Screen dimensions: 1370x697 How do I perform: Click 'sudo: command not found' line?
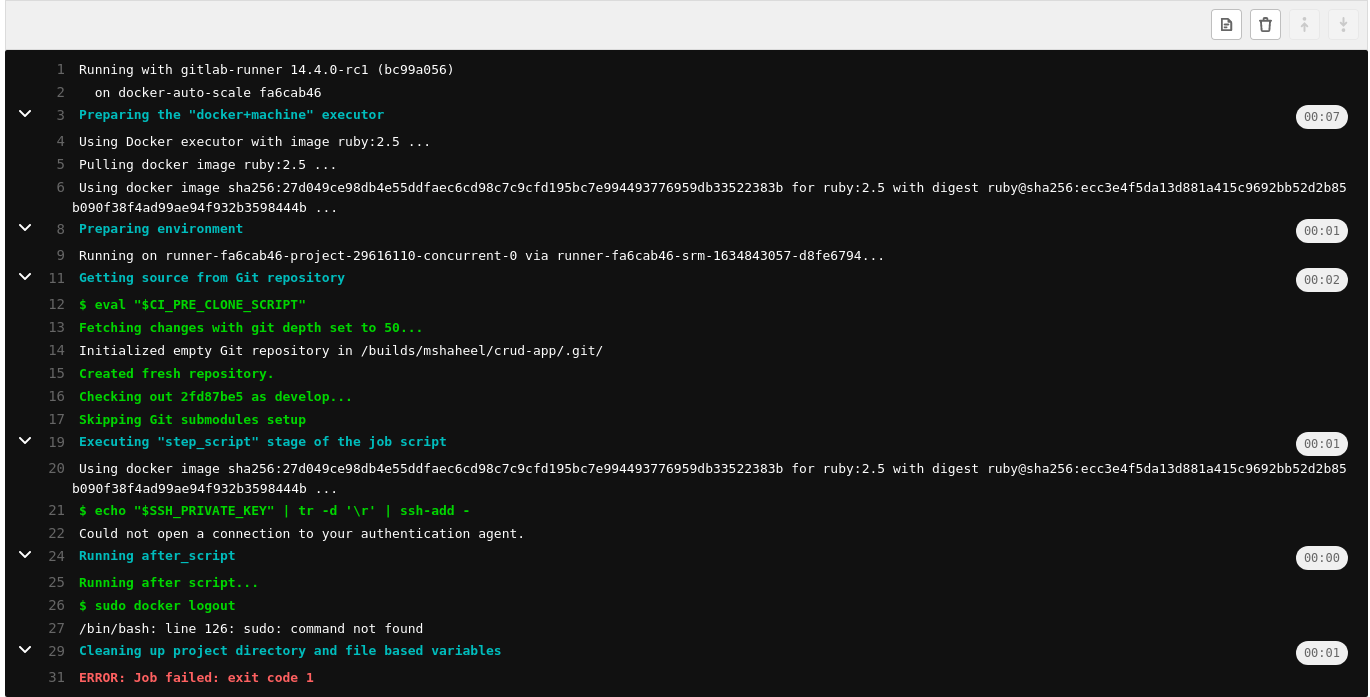(x=251, y=629)
